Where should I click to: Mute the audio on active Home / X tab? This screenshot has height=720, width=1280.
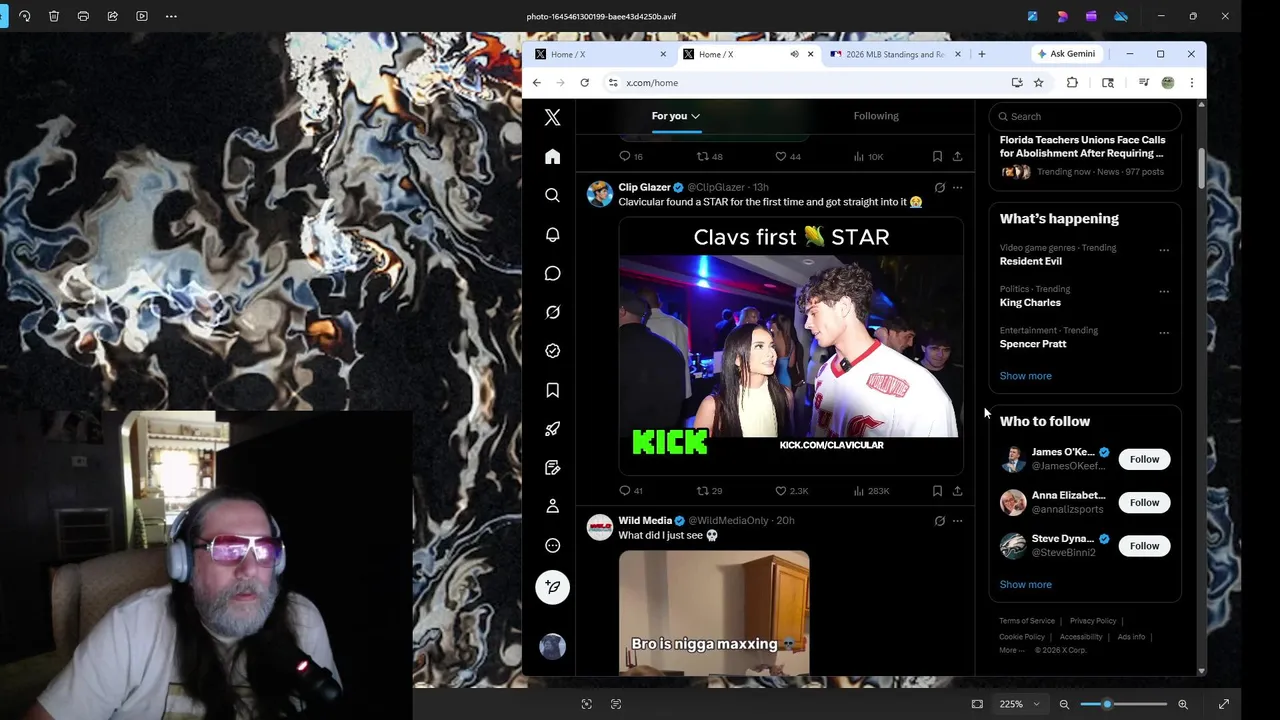point(794,54)
